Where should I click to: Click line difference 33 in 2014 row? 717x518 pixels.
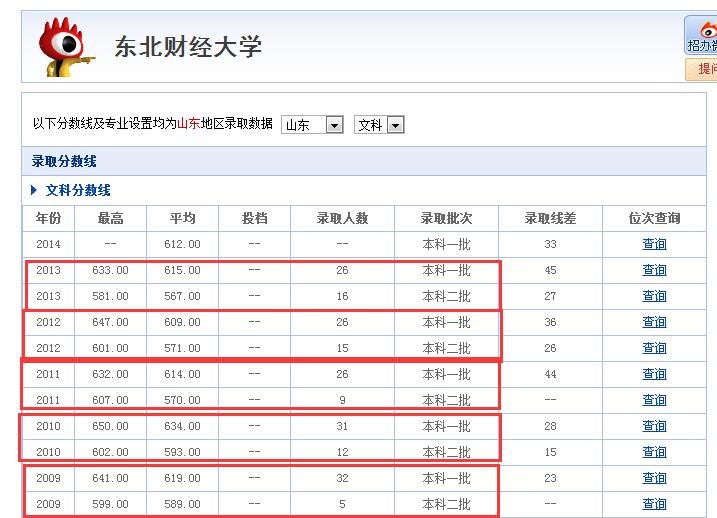coord(550,244)
